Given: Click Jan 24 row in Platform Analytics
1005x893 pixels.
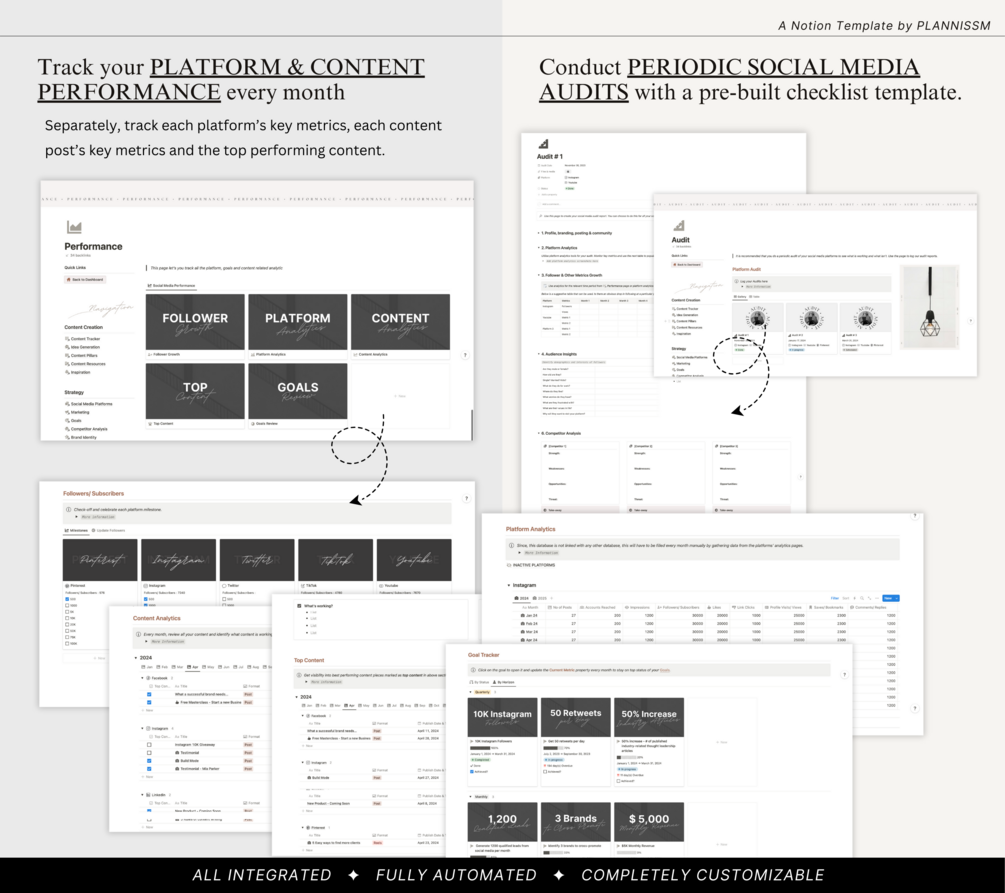Looking at the screenshot, I should [705, 615].
